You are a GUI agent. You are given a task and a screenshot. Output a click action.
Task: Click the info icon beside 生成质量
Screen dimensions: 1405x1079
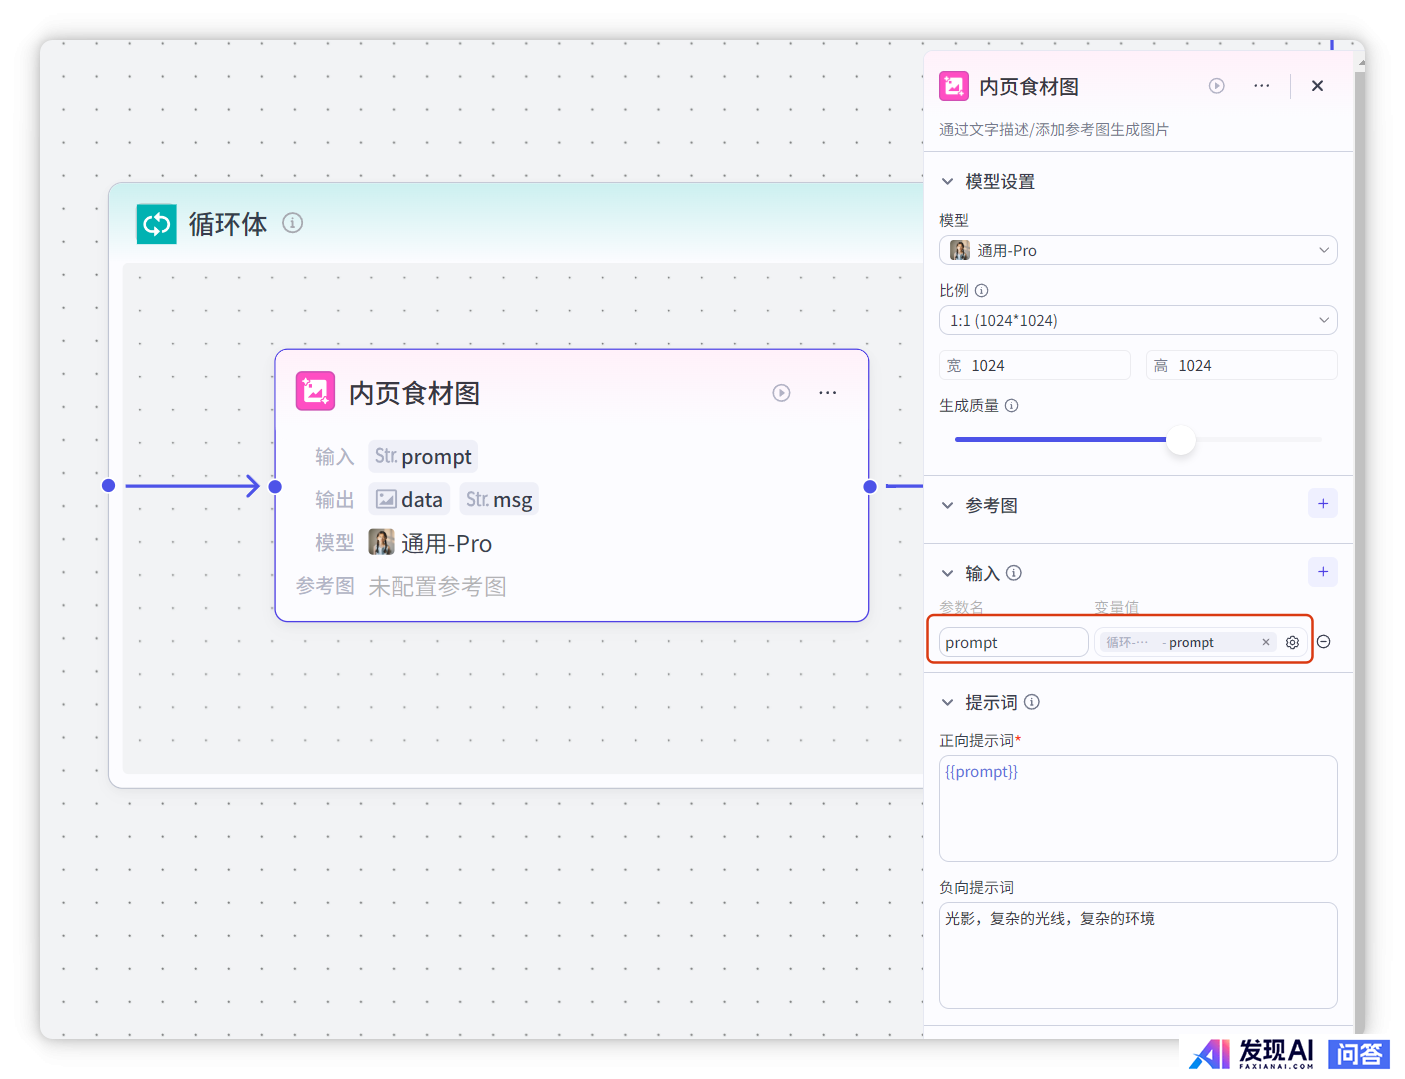1011,406
